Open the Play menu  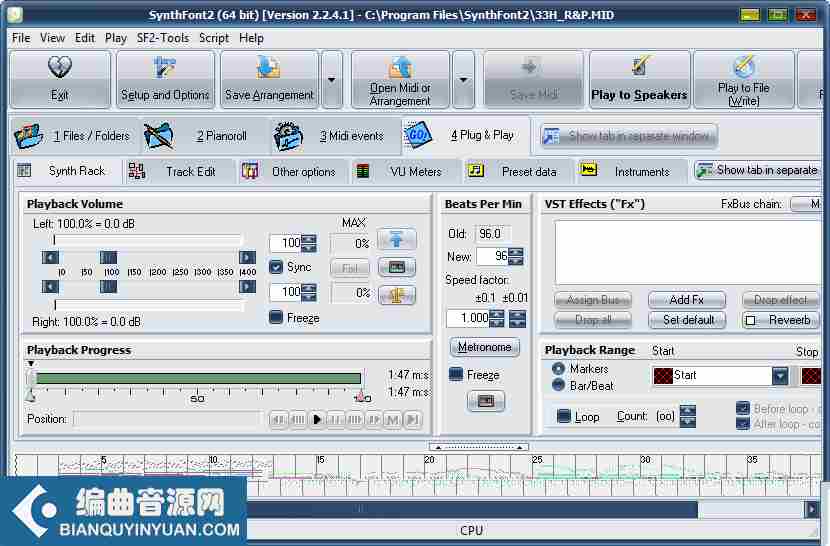(116, 38)
